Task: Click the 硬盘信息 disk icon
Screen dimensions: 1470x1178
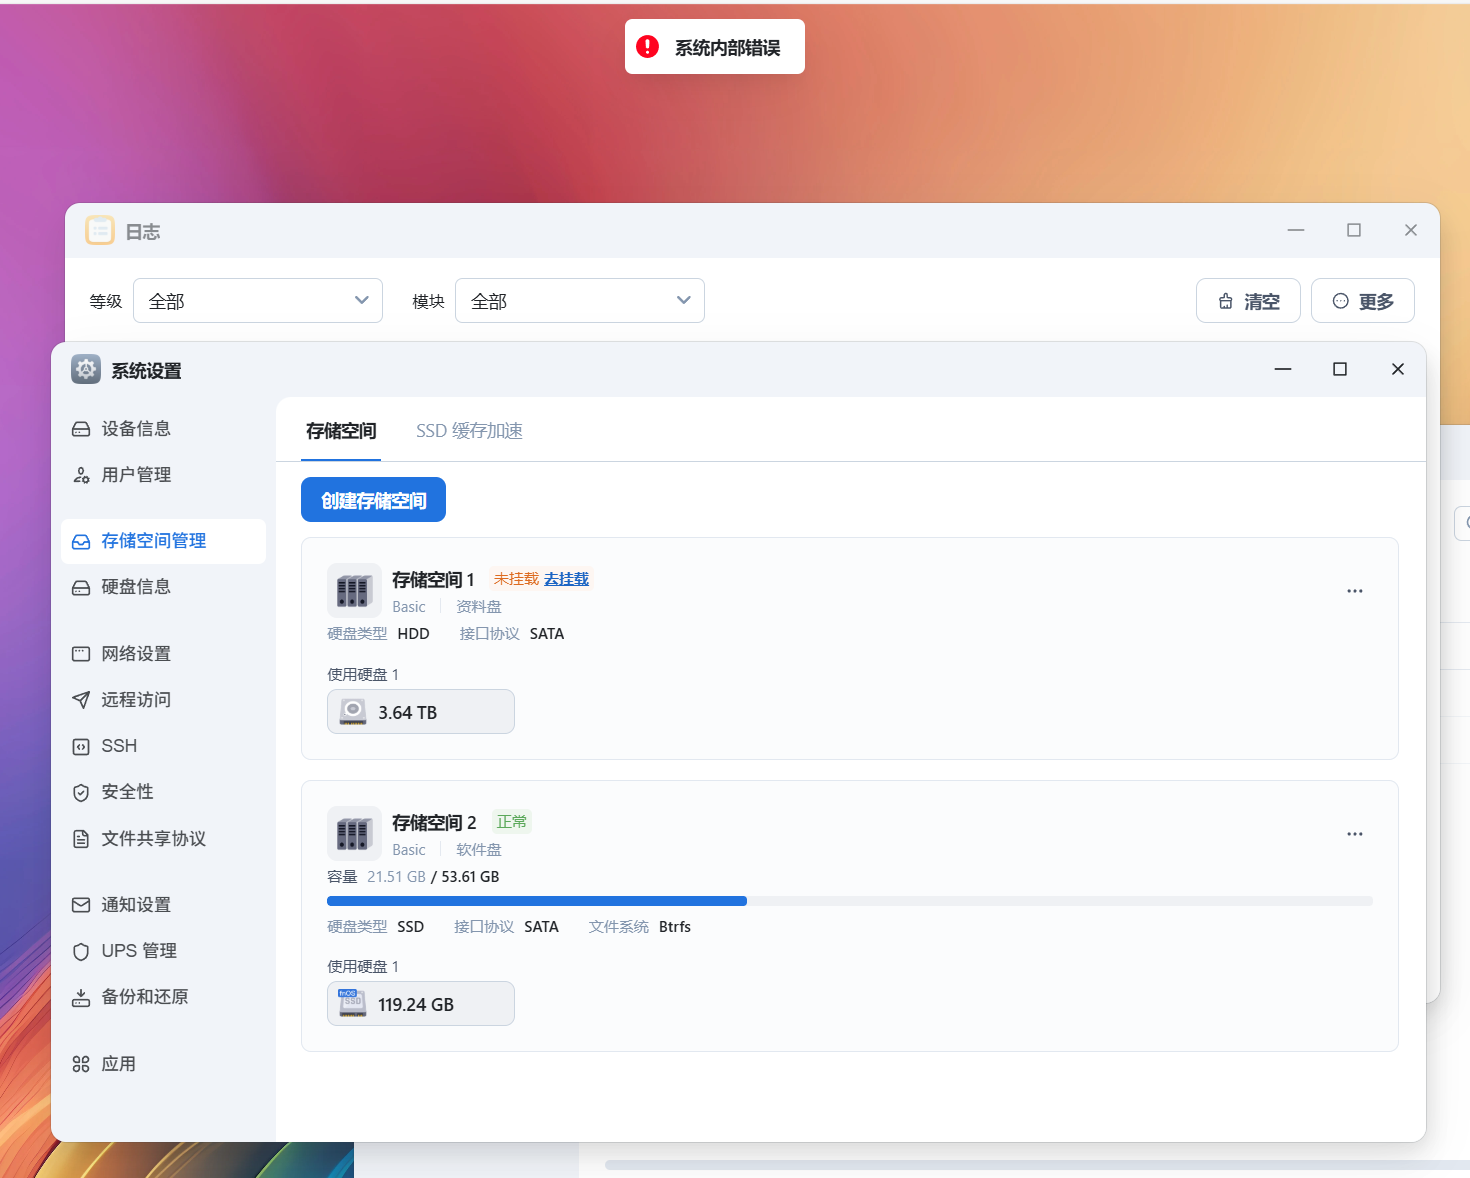Action: tap(81, 587)
